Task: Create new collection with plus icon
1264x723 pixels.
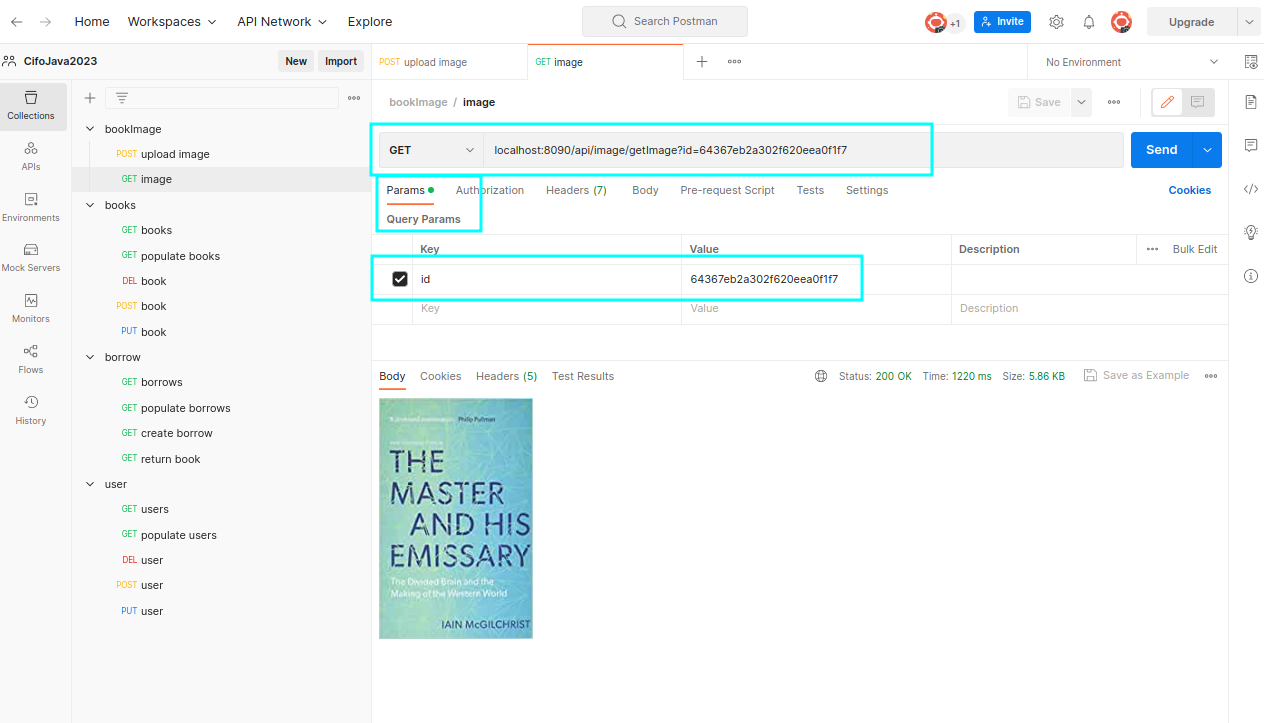Action: [90, 98]
